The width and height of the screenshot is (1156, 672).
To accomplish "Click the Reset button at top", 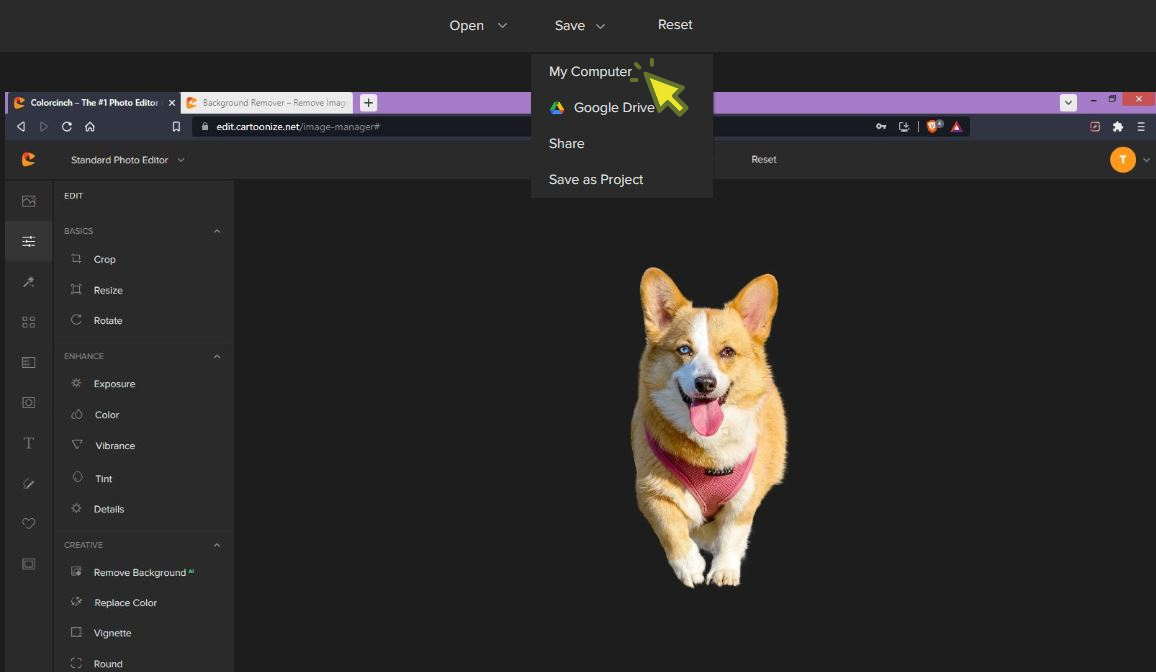I will [x=675, y=25].
